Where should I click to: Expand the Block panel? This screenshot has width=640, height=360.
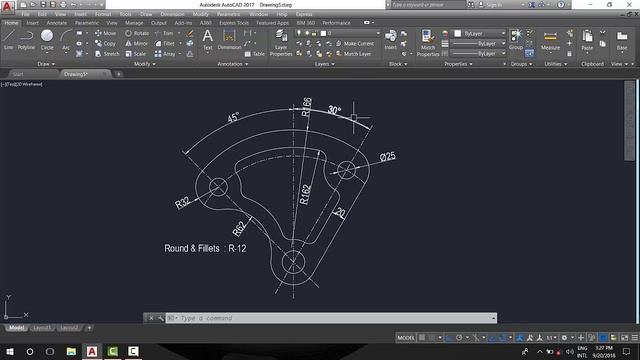tap(398, 64)
